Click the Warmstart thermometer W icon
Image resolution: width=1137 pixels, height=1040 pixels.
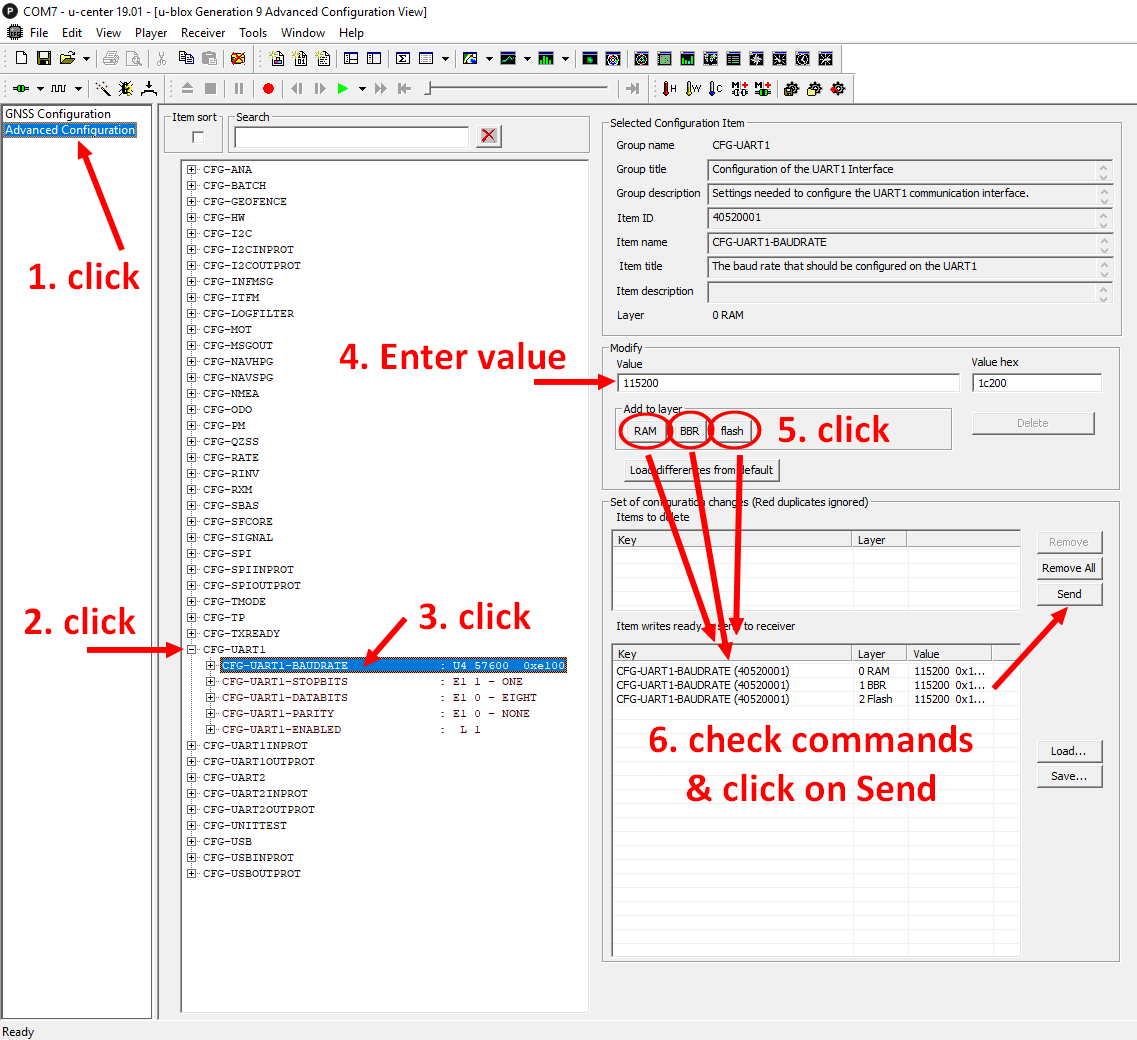(693, 88)
